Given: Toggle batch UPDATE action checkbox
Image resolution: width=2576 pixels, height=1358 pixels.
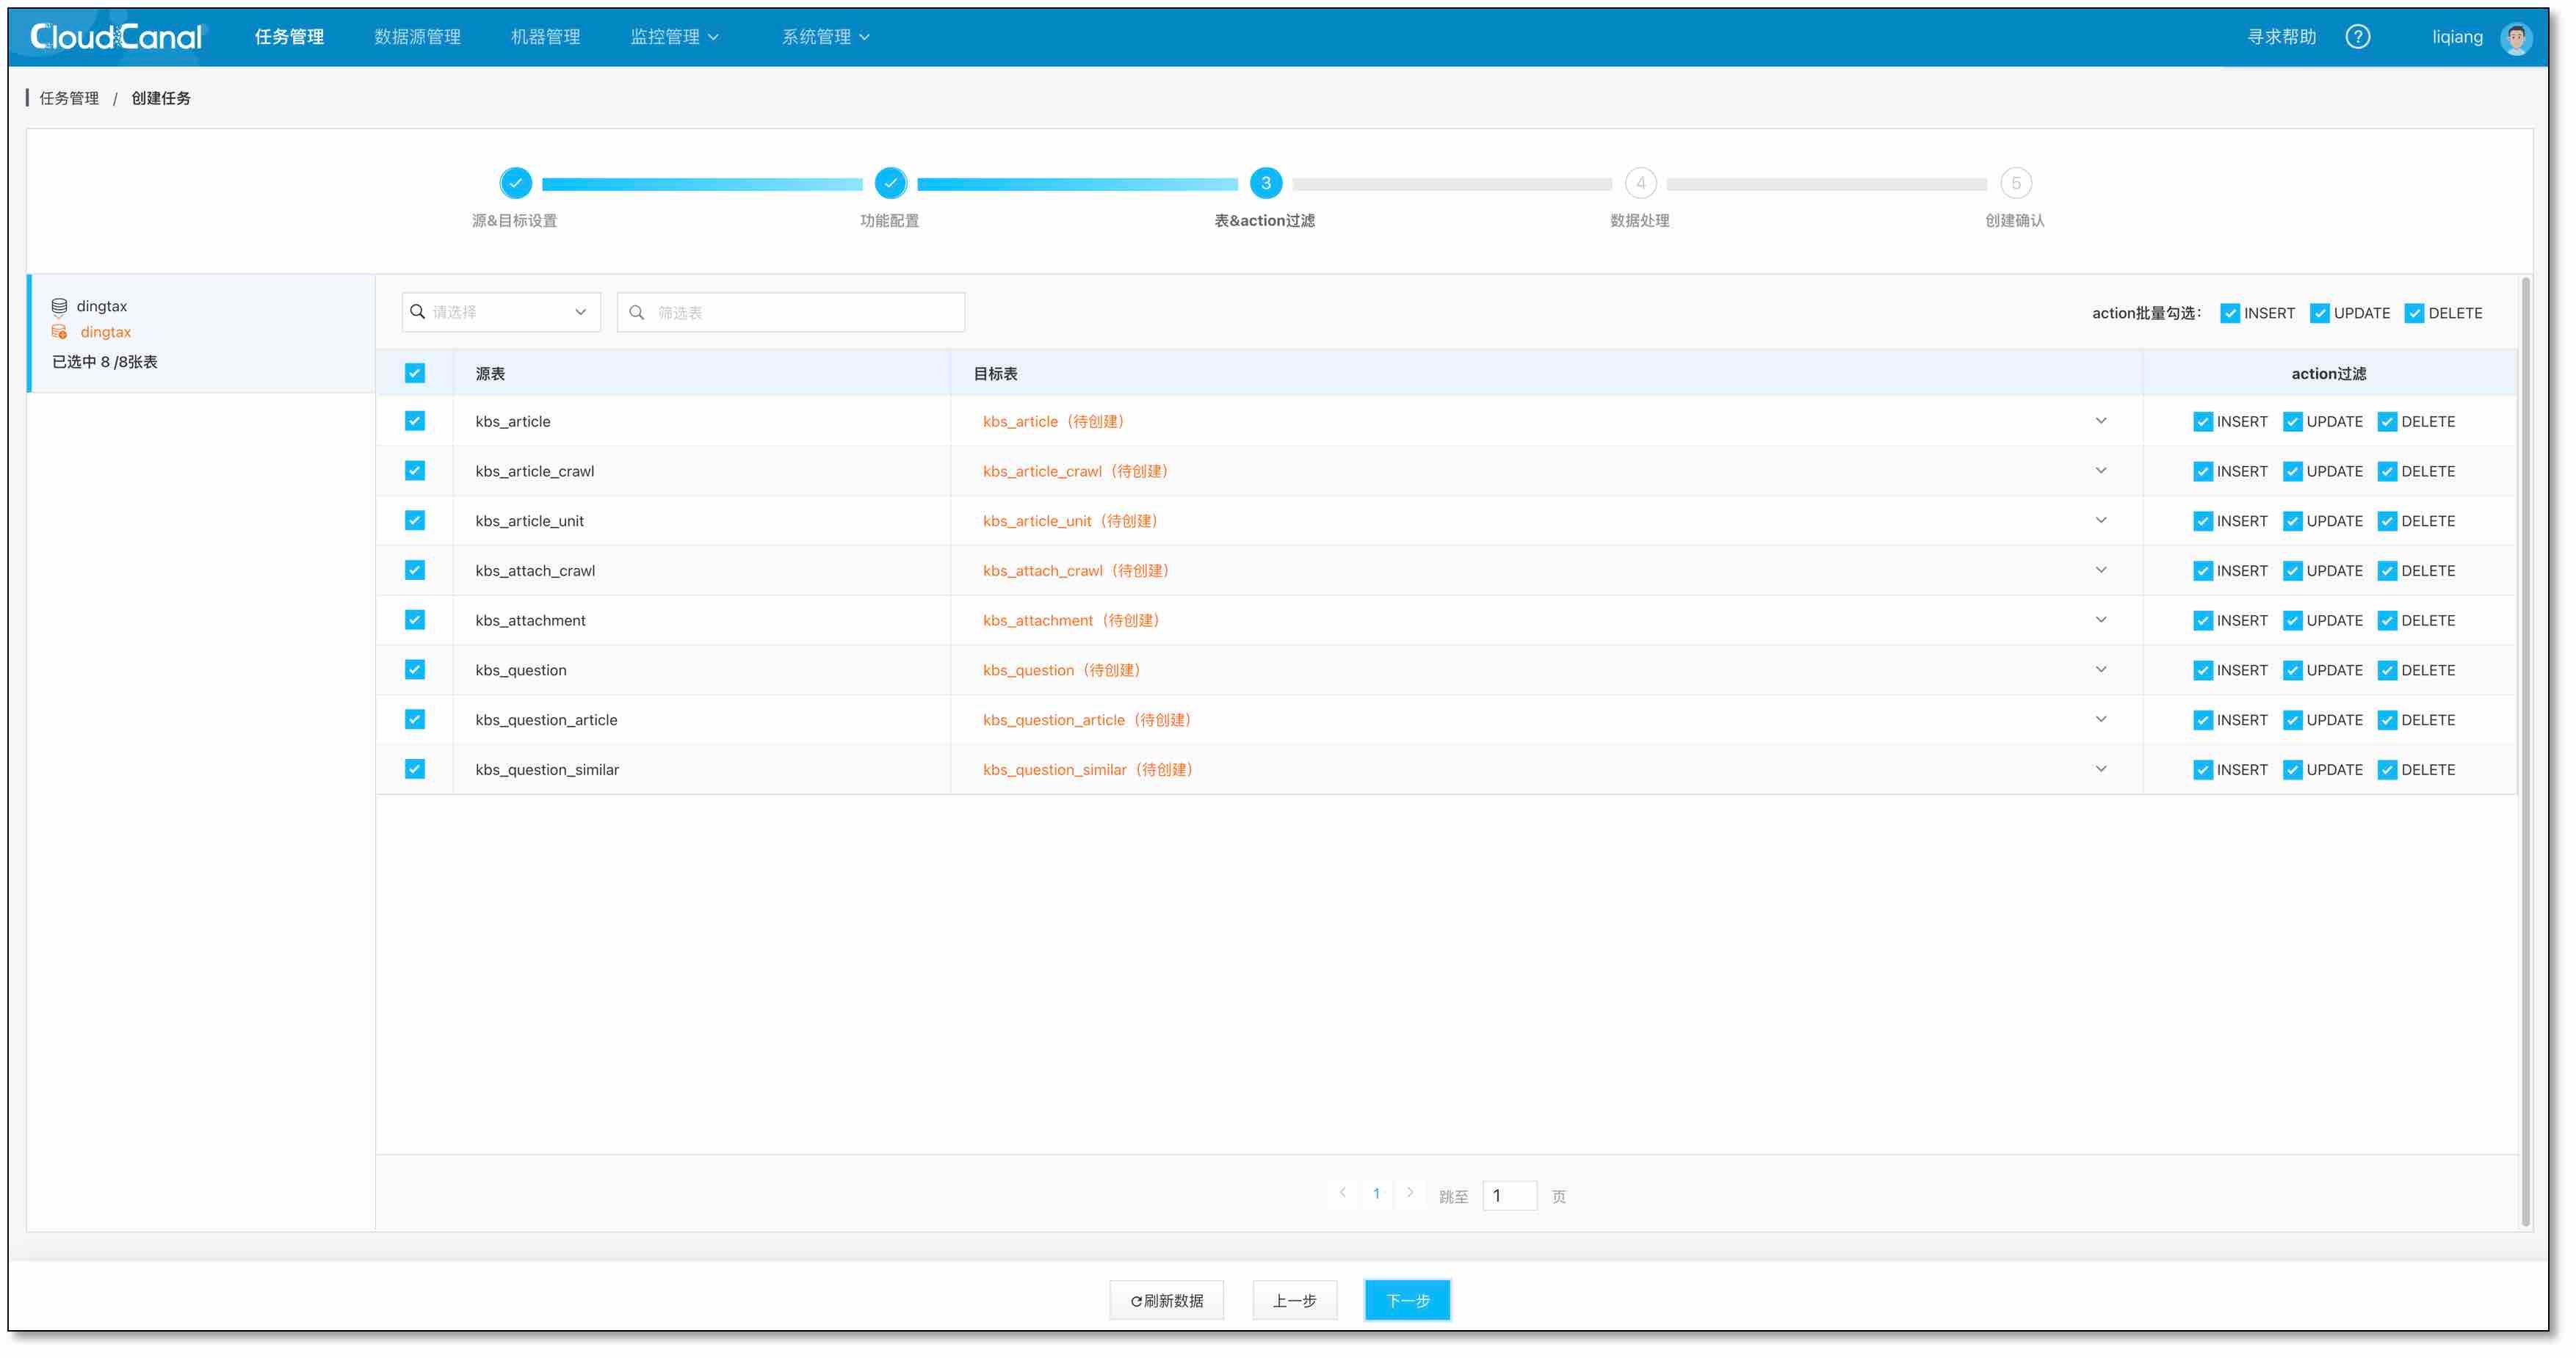Looking at the screenshot, I should point(2319,314).
